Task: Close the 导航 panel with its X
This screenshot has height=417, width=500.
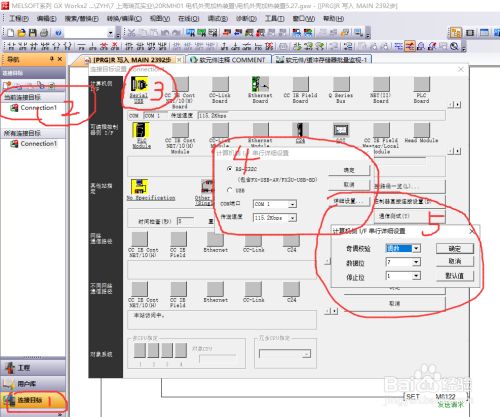Action: tap(60, 59)
